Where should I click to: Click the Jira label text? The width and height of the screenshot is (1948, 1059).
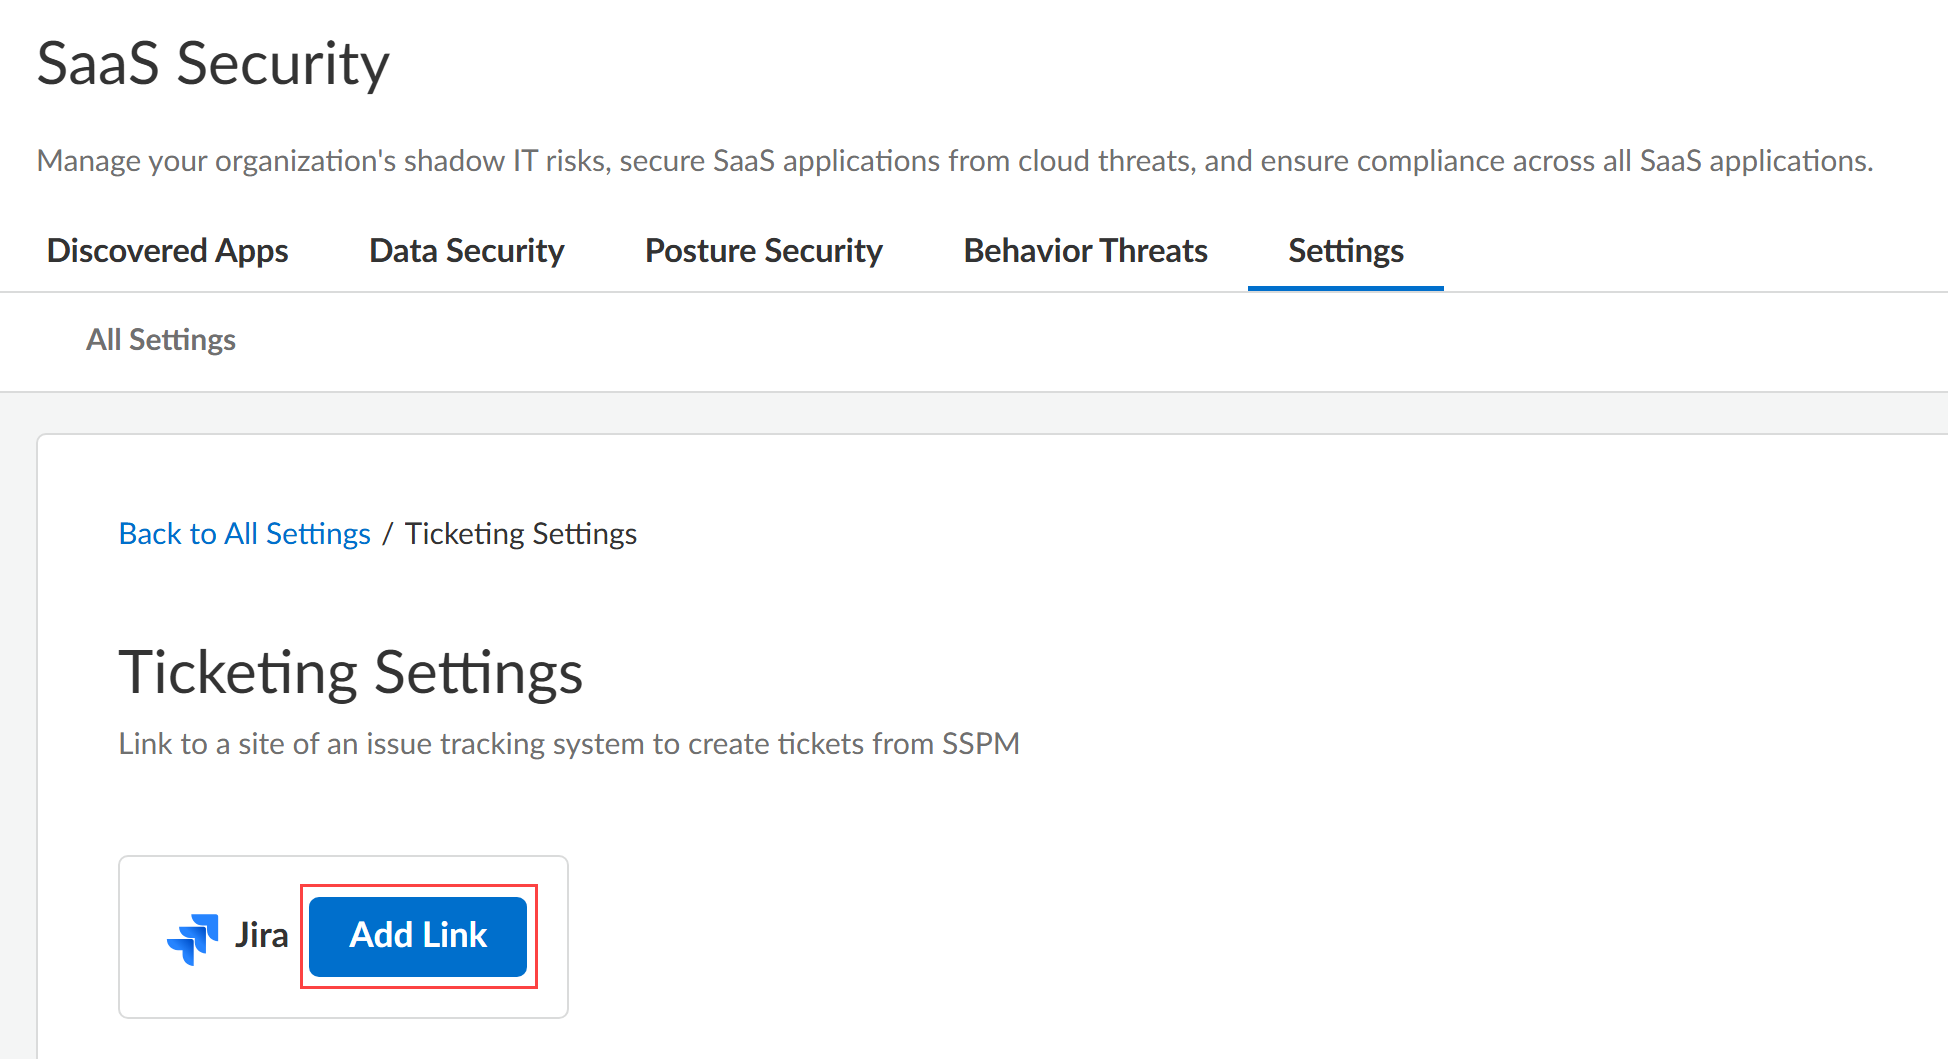[x=261, y=936]
